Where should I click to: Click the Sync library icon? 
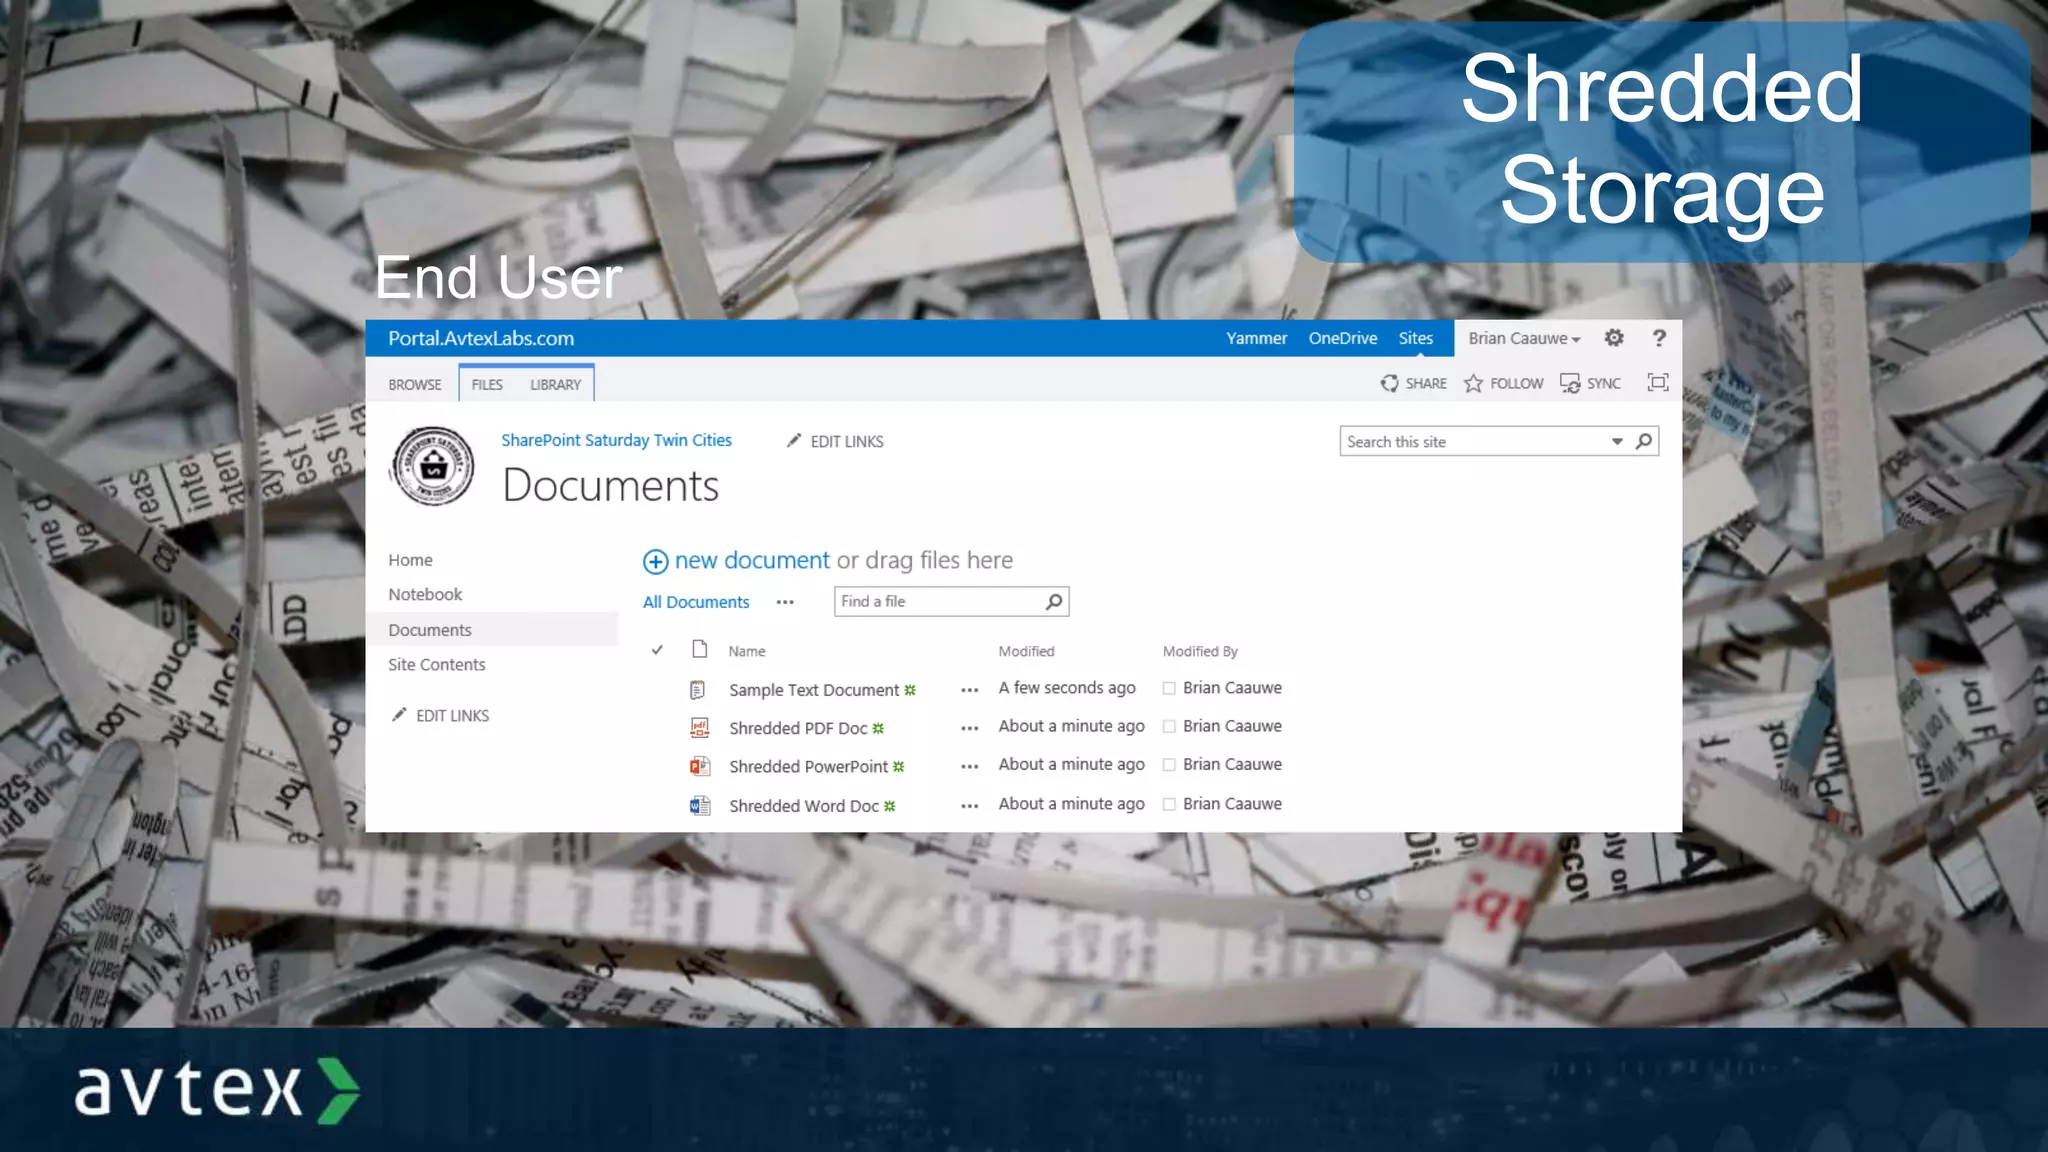(1570, 383)
